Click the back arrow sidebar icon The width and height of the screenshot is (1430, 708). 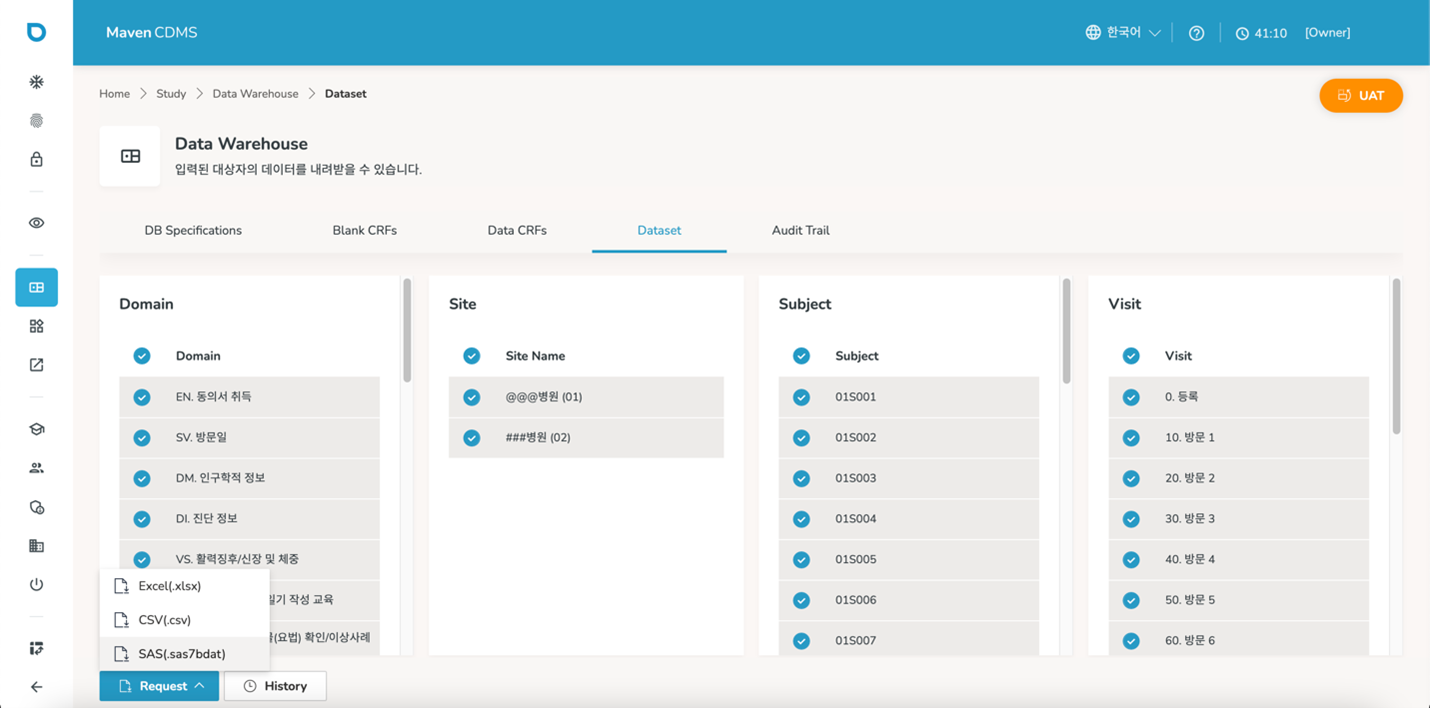[x=36, y=687]
